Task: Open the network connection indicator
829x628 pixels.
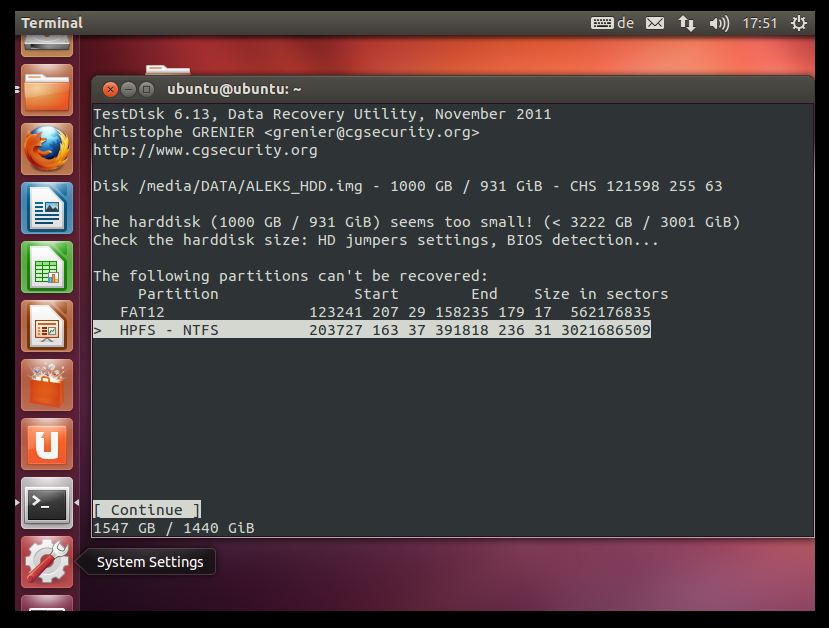Action: [x=687, y=23]
